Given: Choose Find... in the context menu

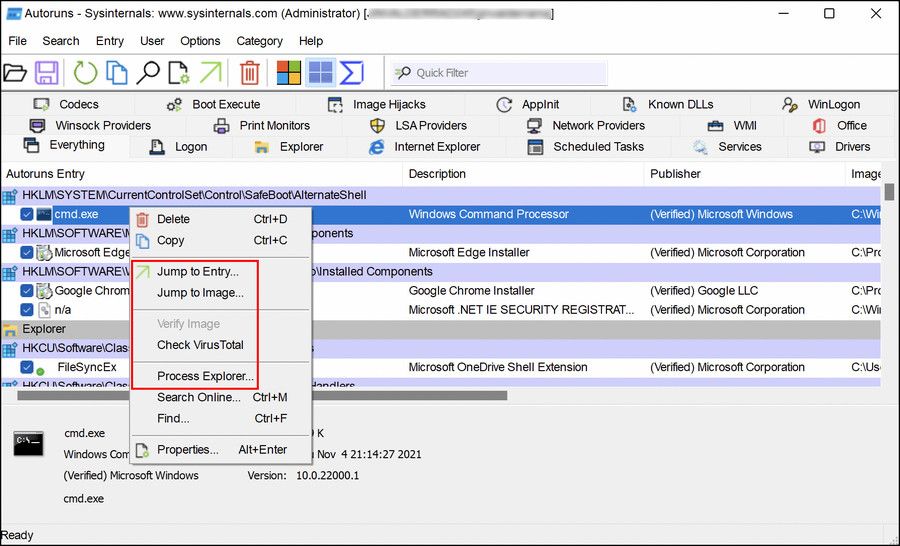Looking at the screenshot, I should [222, 419].
